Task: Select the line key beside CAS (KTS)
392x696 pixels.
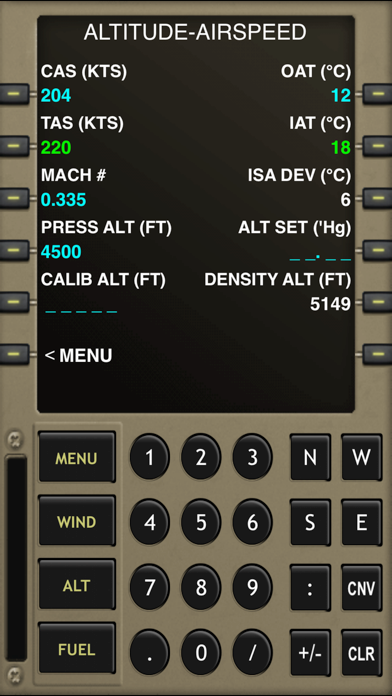Action: tap(14, 94)
